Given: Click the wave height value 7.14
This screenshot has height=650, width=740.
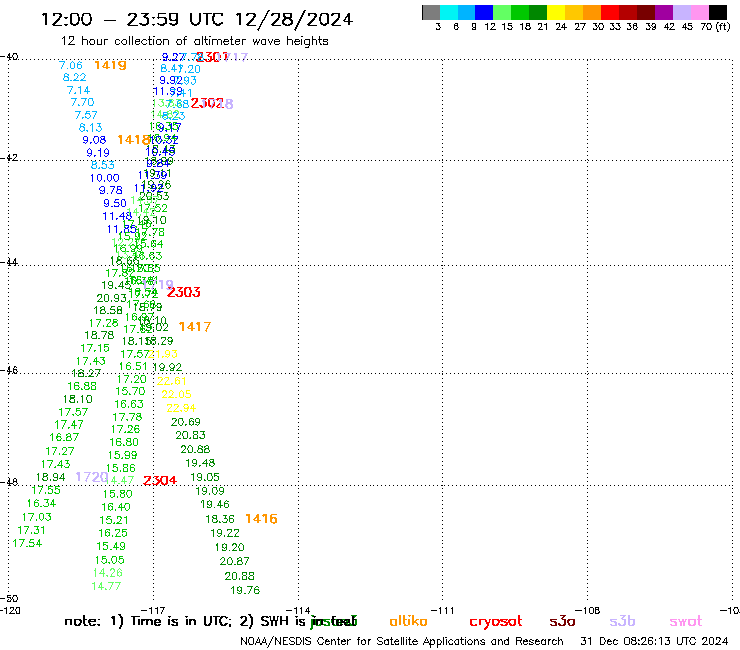Looking at the screenshot, I should pyautogui.click(x=78, y=90).
